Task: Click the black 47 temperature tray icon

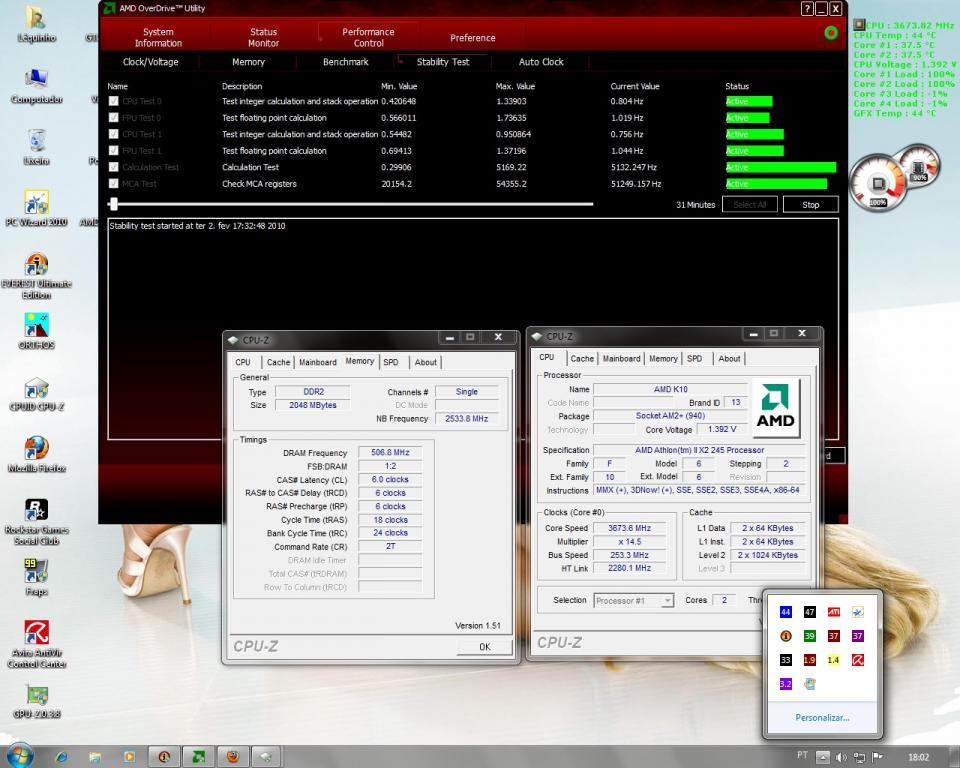Action: [809, 612]
